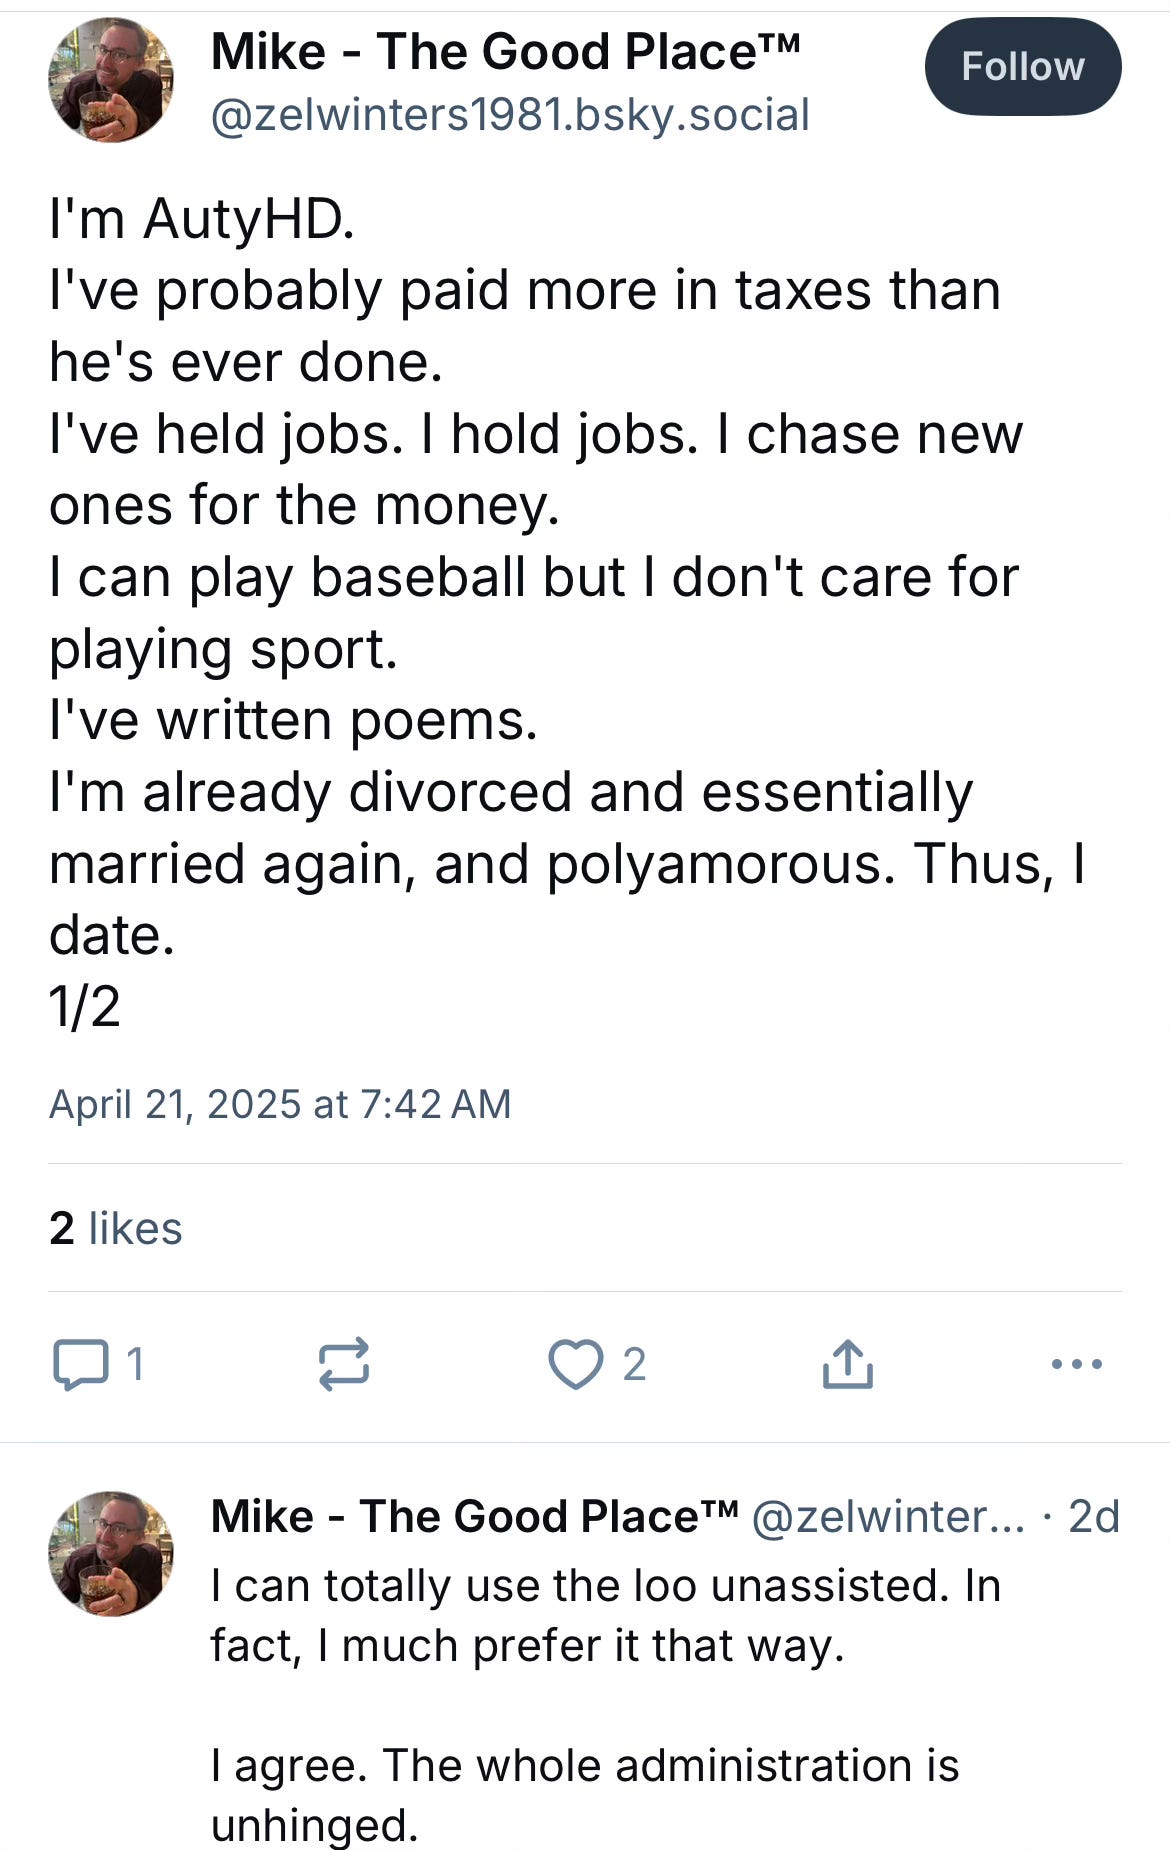Viewport: 1170px width, 1850px height.
Task: Share the post using the share icon
Action: (847, 1364)
